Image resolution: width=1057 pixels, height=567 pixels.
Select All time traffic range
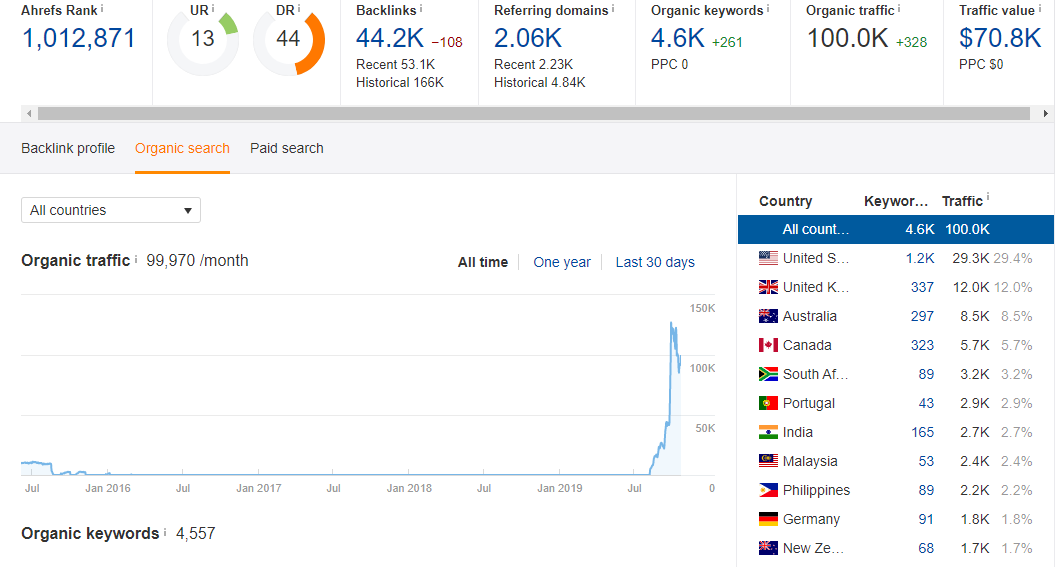coord(483,262)
